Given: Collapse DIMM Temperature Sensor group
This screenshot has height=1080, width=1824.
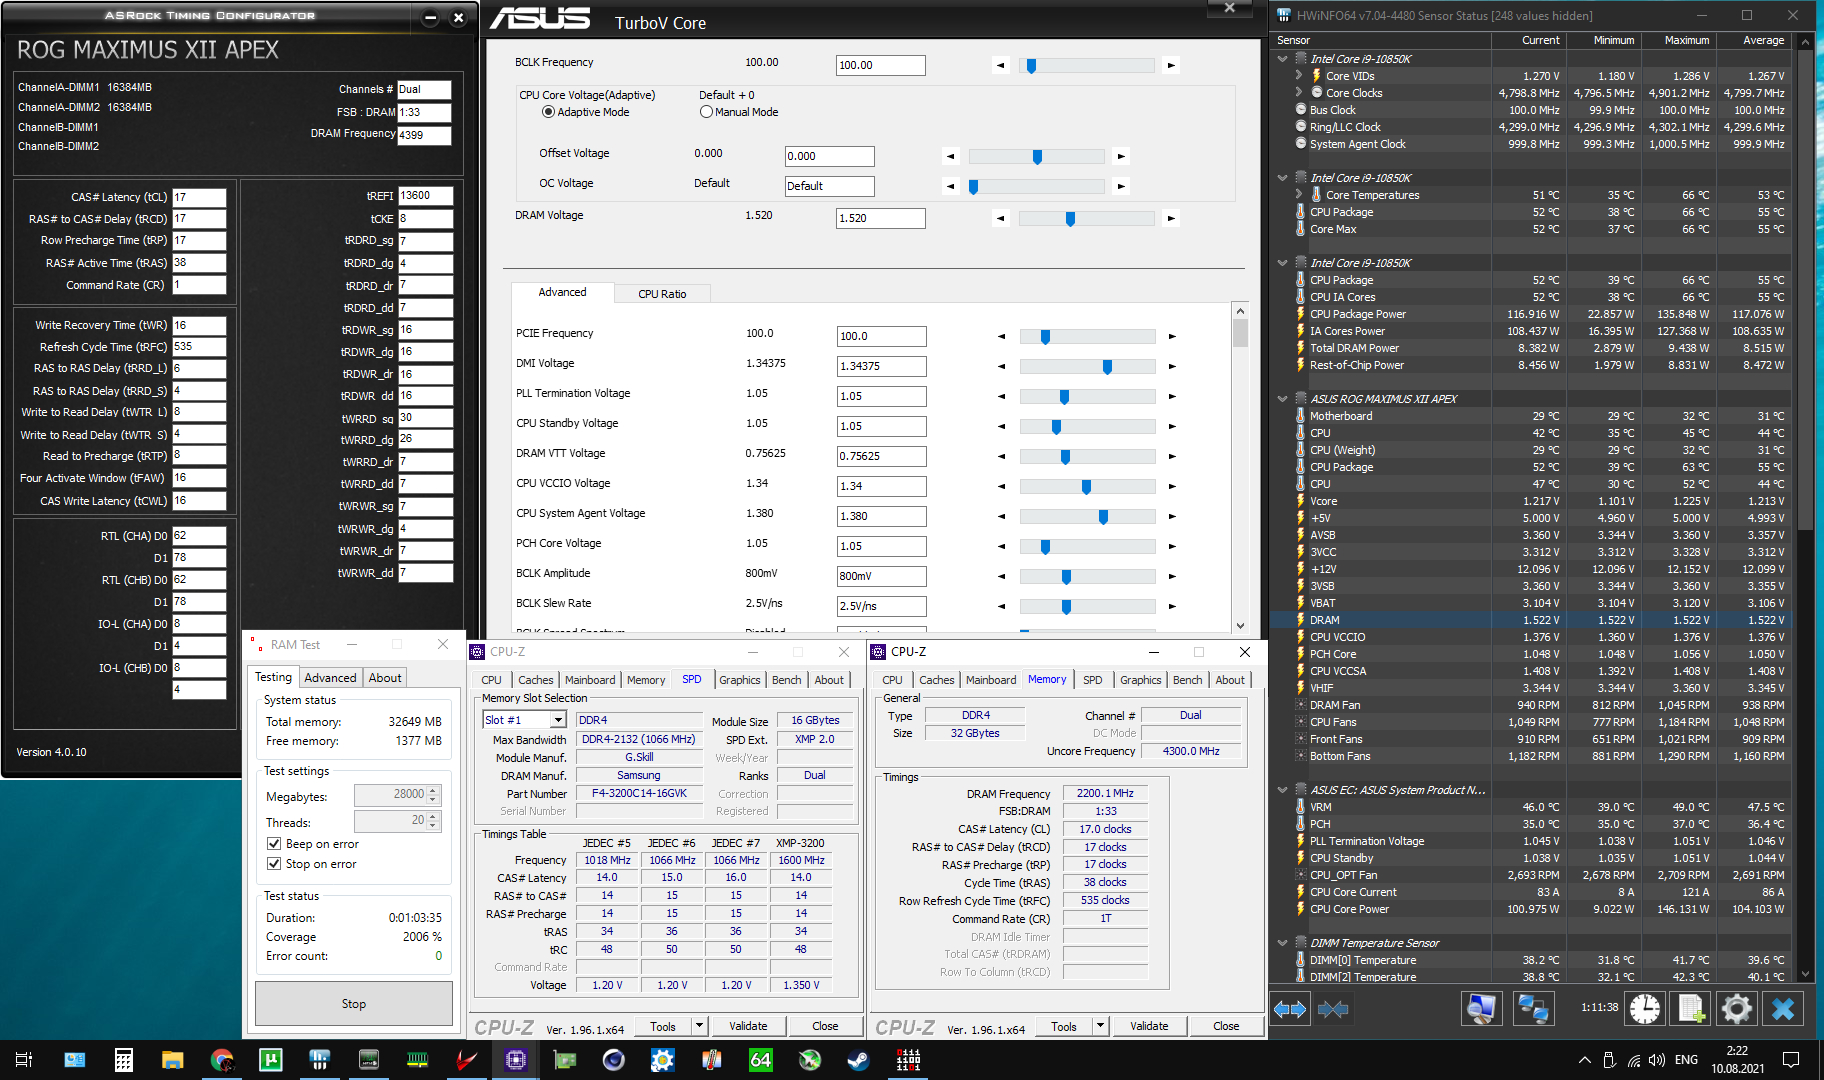Looking at the screenshot, I should click(1283, 943).
